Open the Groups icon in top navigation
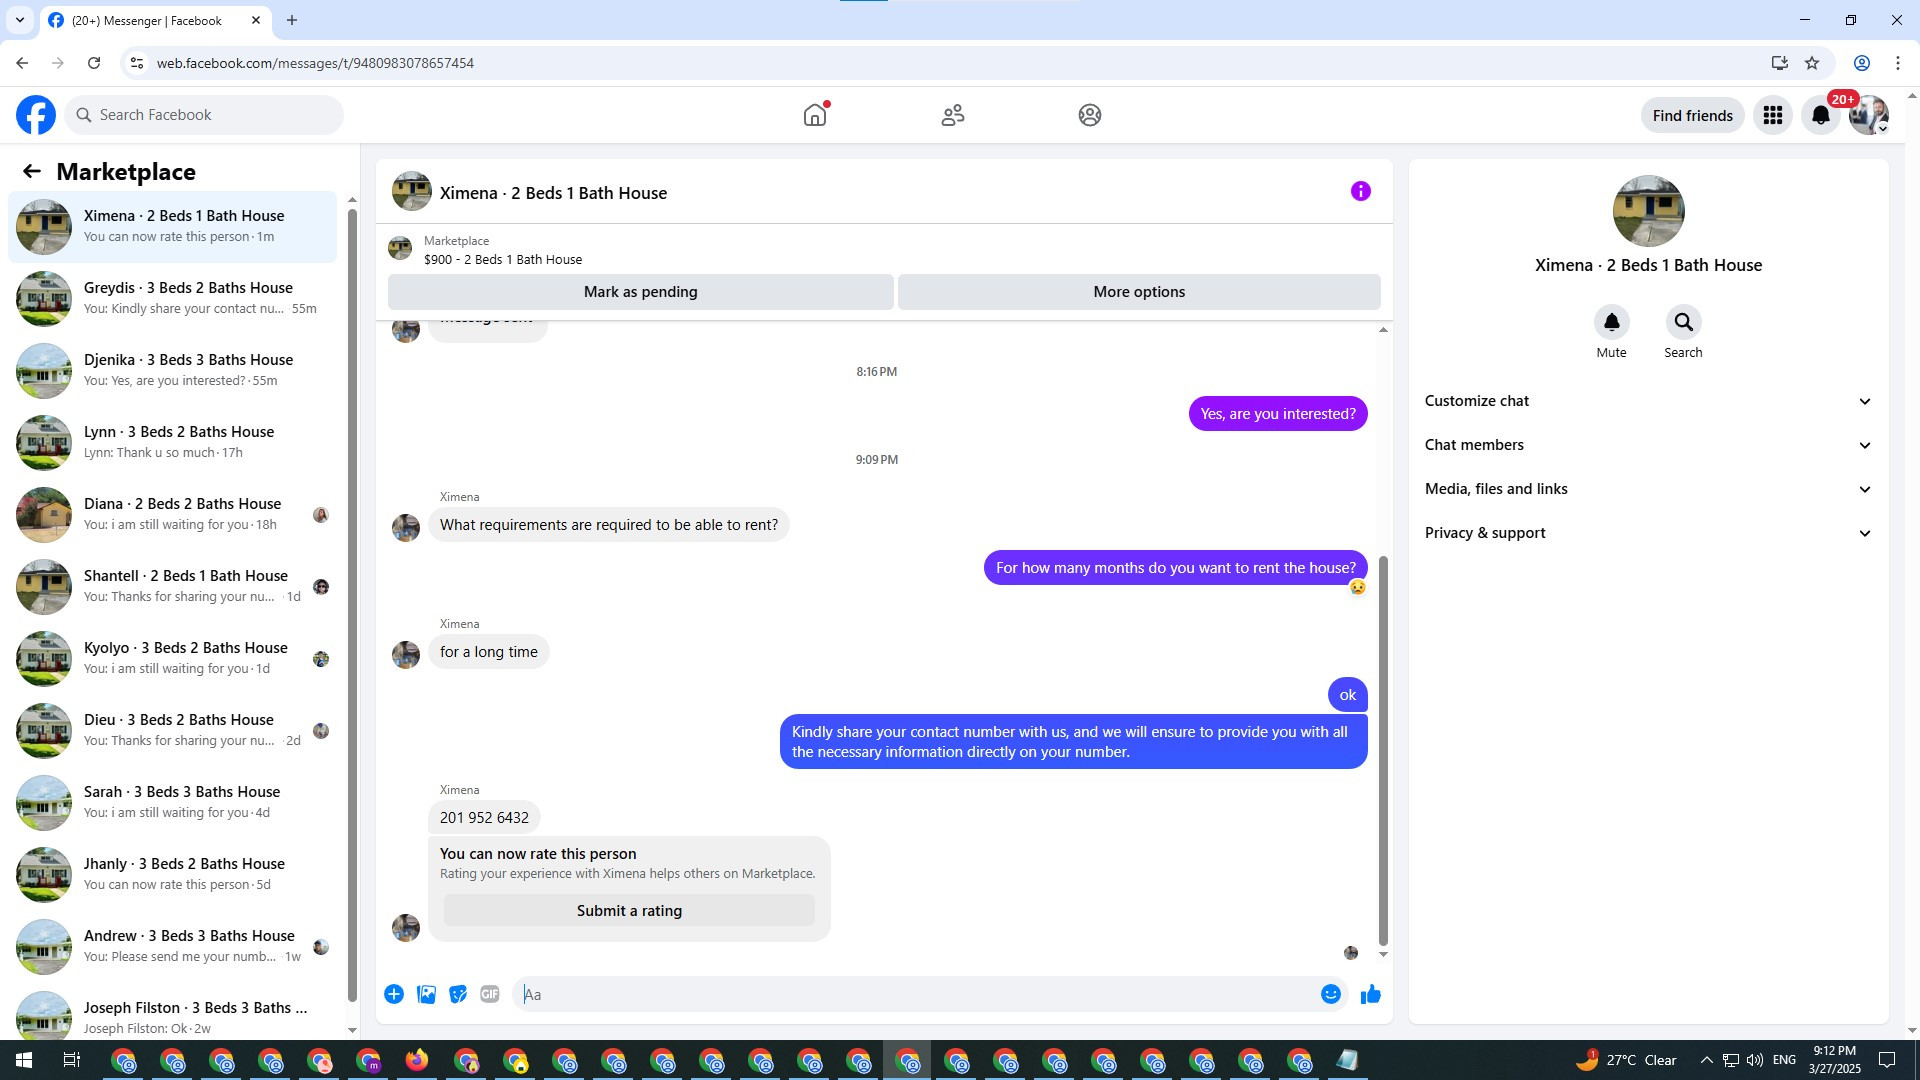The width and height of the screenshot is (1920, 1080). (1090, 115)
